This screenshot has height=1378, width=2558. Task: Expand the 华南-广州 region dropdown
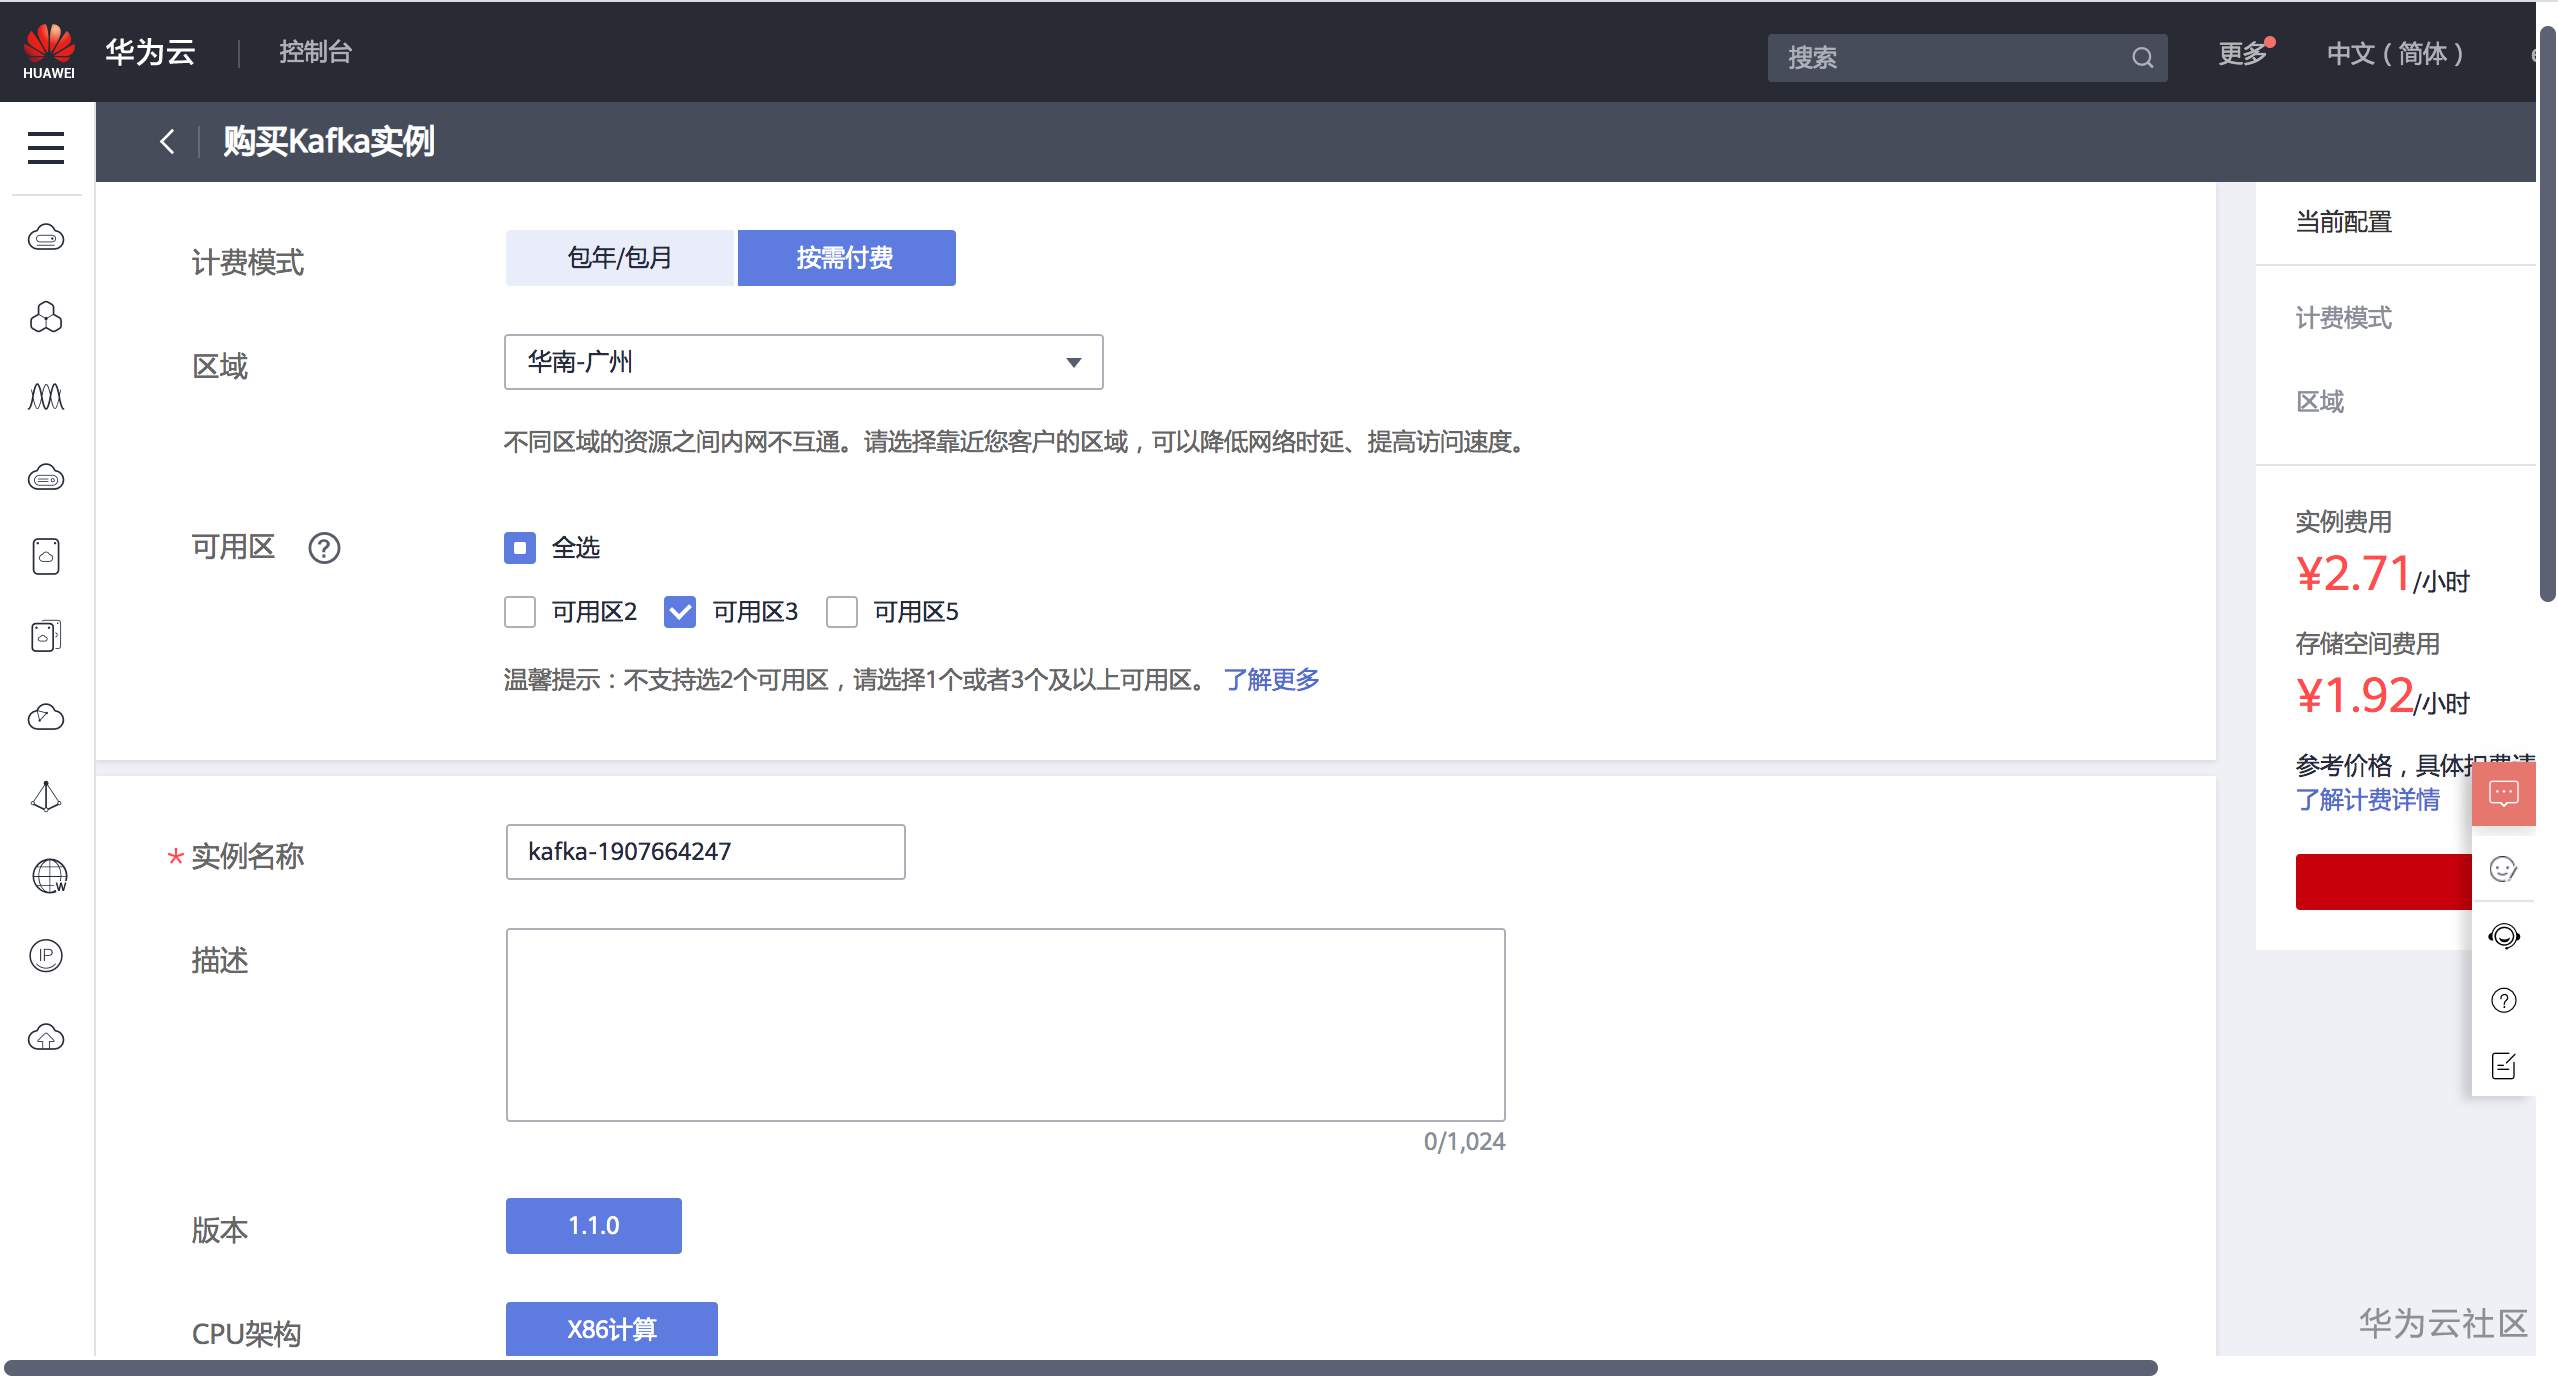click(803, 362)
